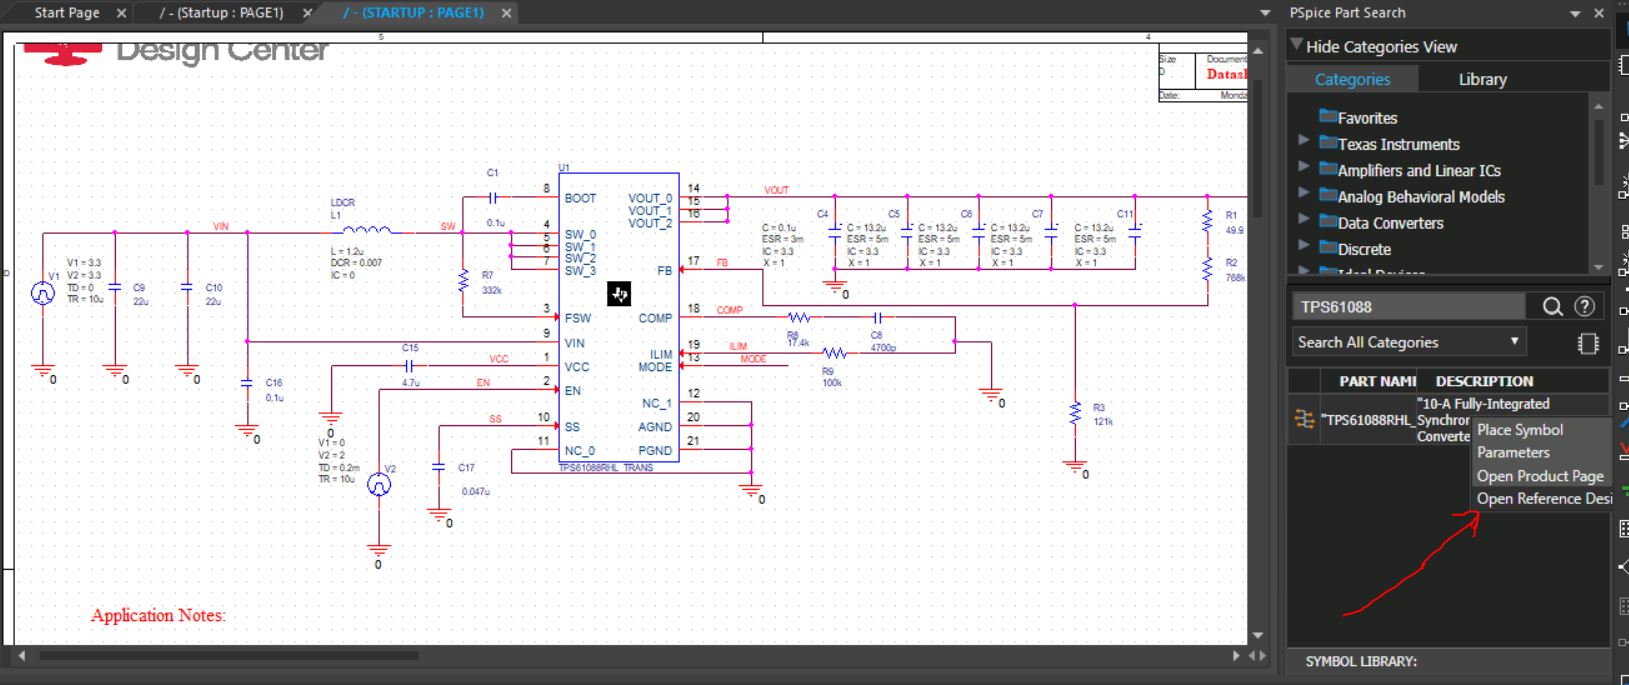
Task: Click the Amplifiers and Linear ICs folder icon
Action: (1328, 169)
